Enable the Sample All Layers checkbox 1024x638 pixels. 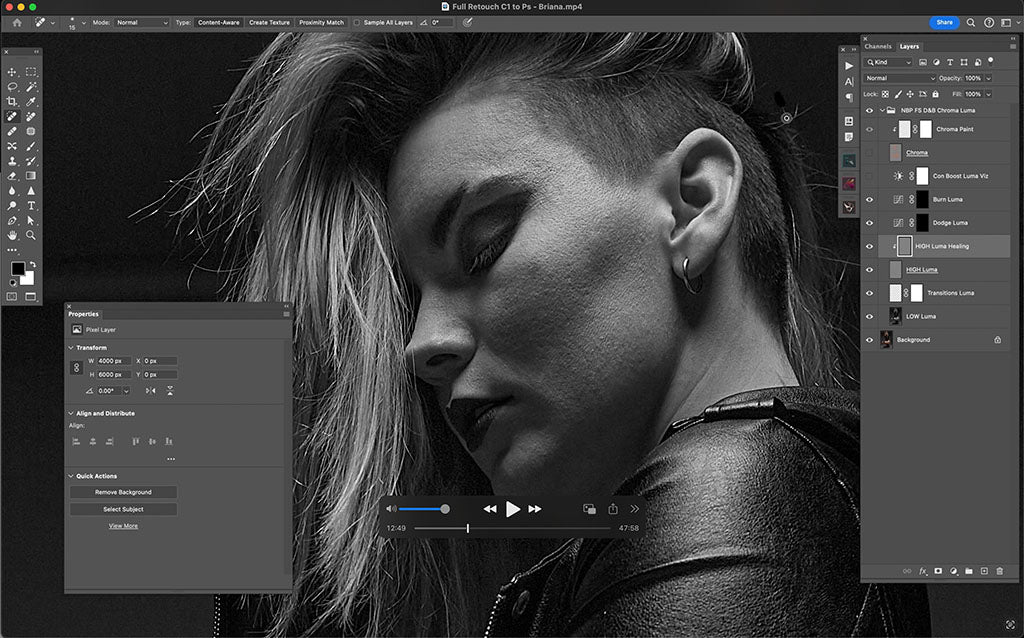click(x=356, y=22)
